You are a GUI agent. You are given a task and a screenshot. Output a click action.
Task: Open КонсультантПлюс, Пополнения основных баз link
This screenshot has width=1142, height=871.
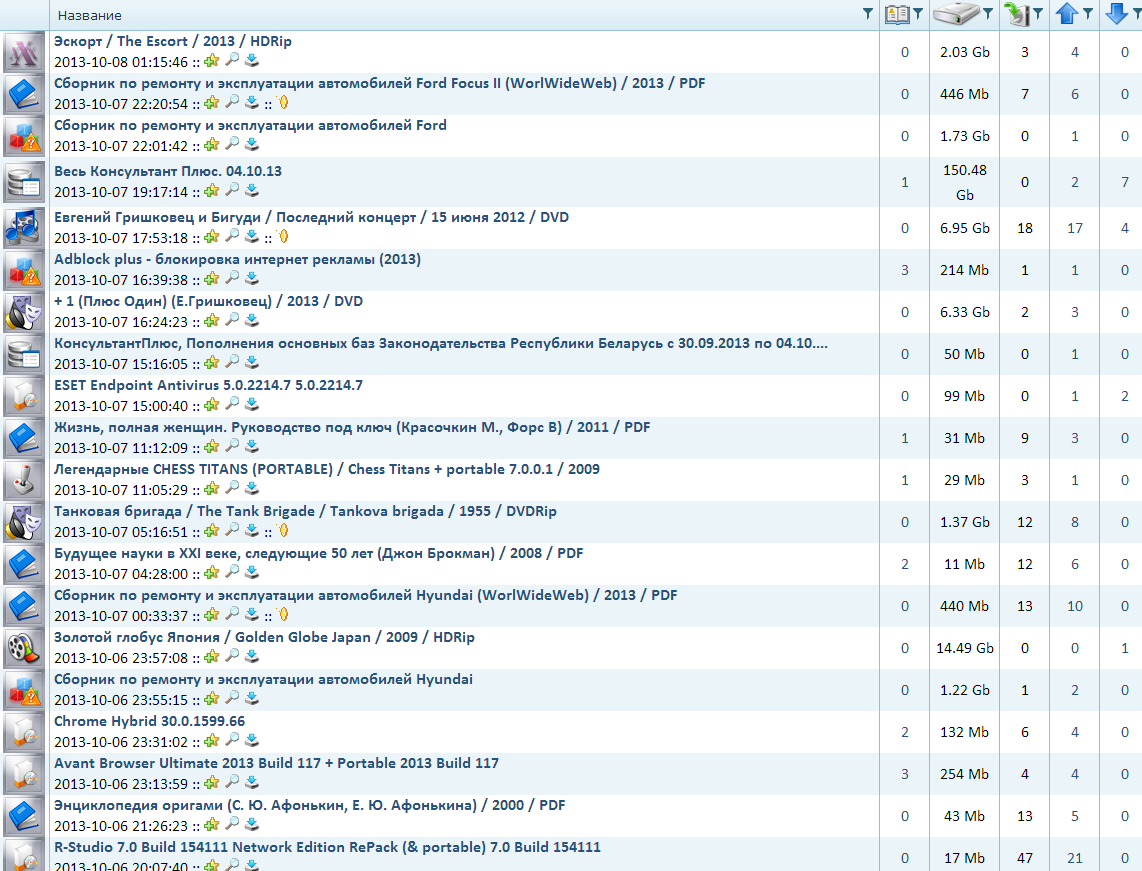click(441, 343)
